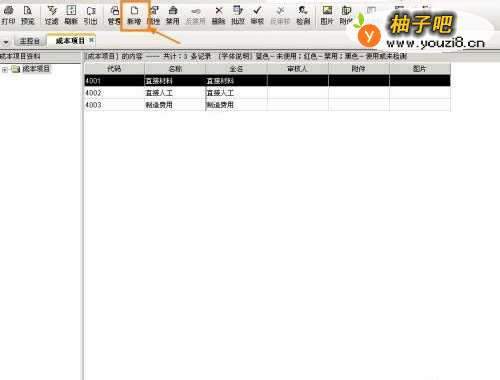This screenshot has height=380, width=500.
Task: Refresh list with 刷新 icon
Action: coord(71,15)
